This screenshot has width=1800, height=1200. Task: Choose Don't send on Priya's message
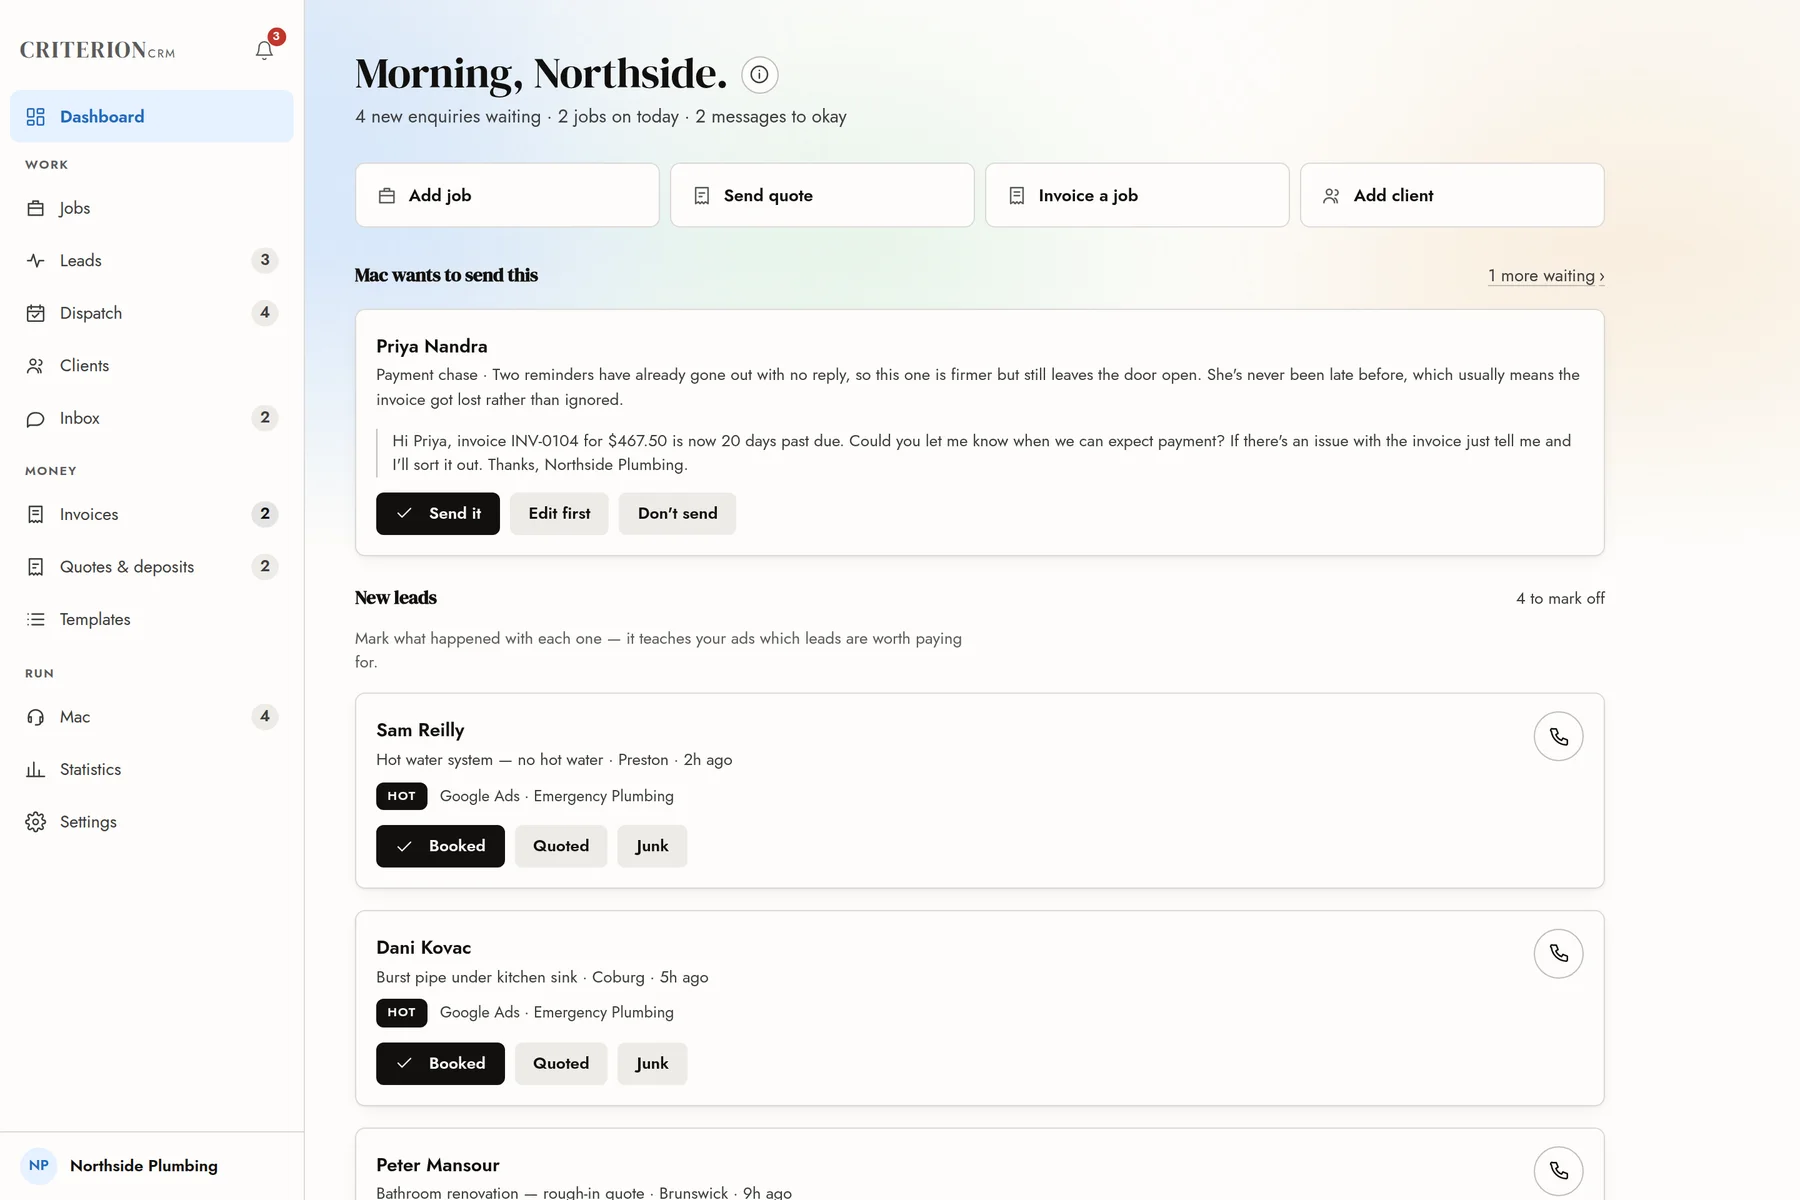[677, 513]
